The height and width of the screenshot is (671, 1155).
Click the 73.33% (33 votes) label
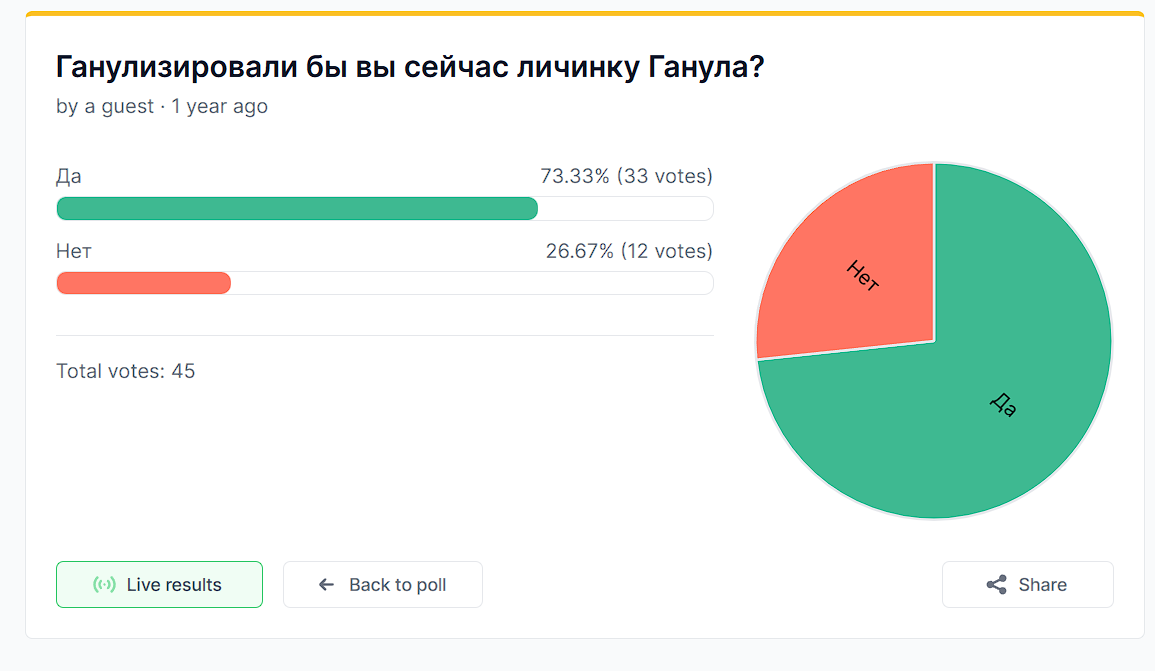(x=626, y=176)
